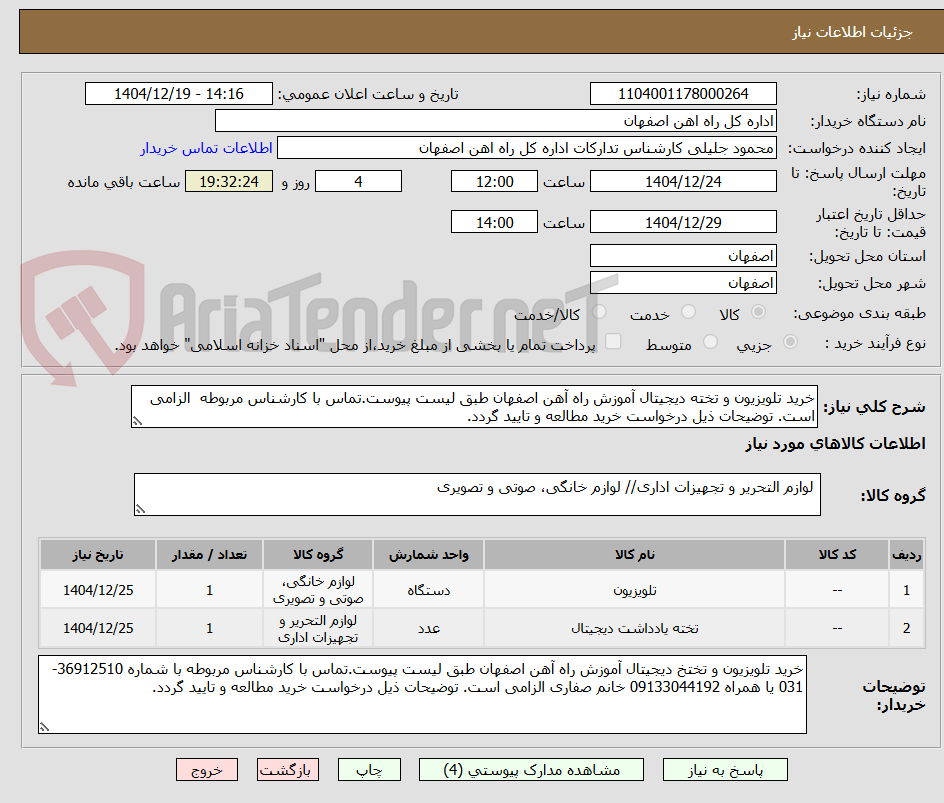Click the گروه کالا table column header
Image resolution: width=944 pixels, height=803 pixels.
pos(318,554)
